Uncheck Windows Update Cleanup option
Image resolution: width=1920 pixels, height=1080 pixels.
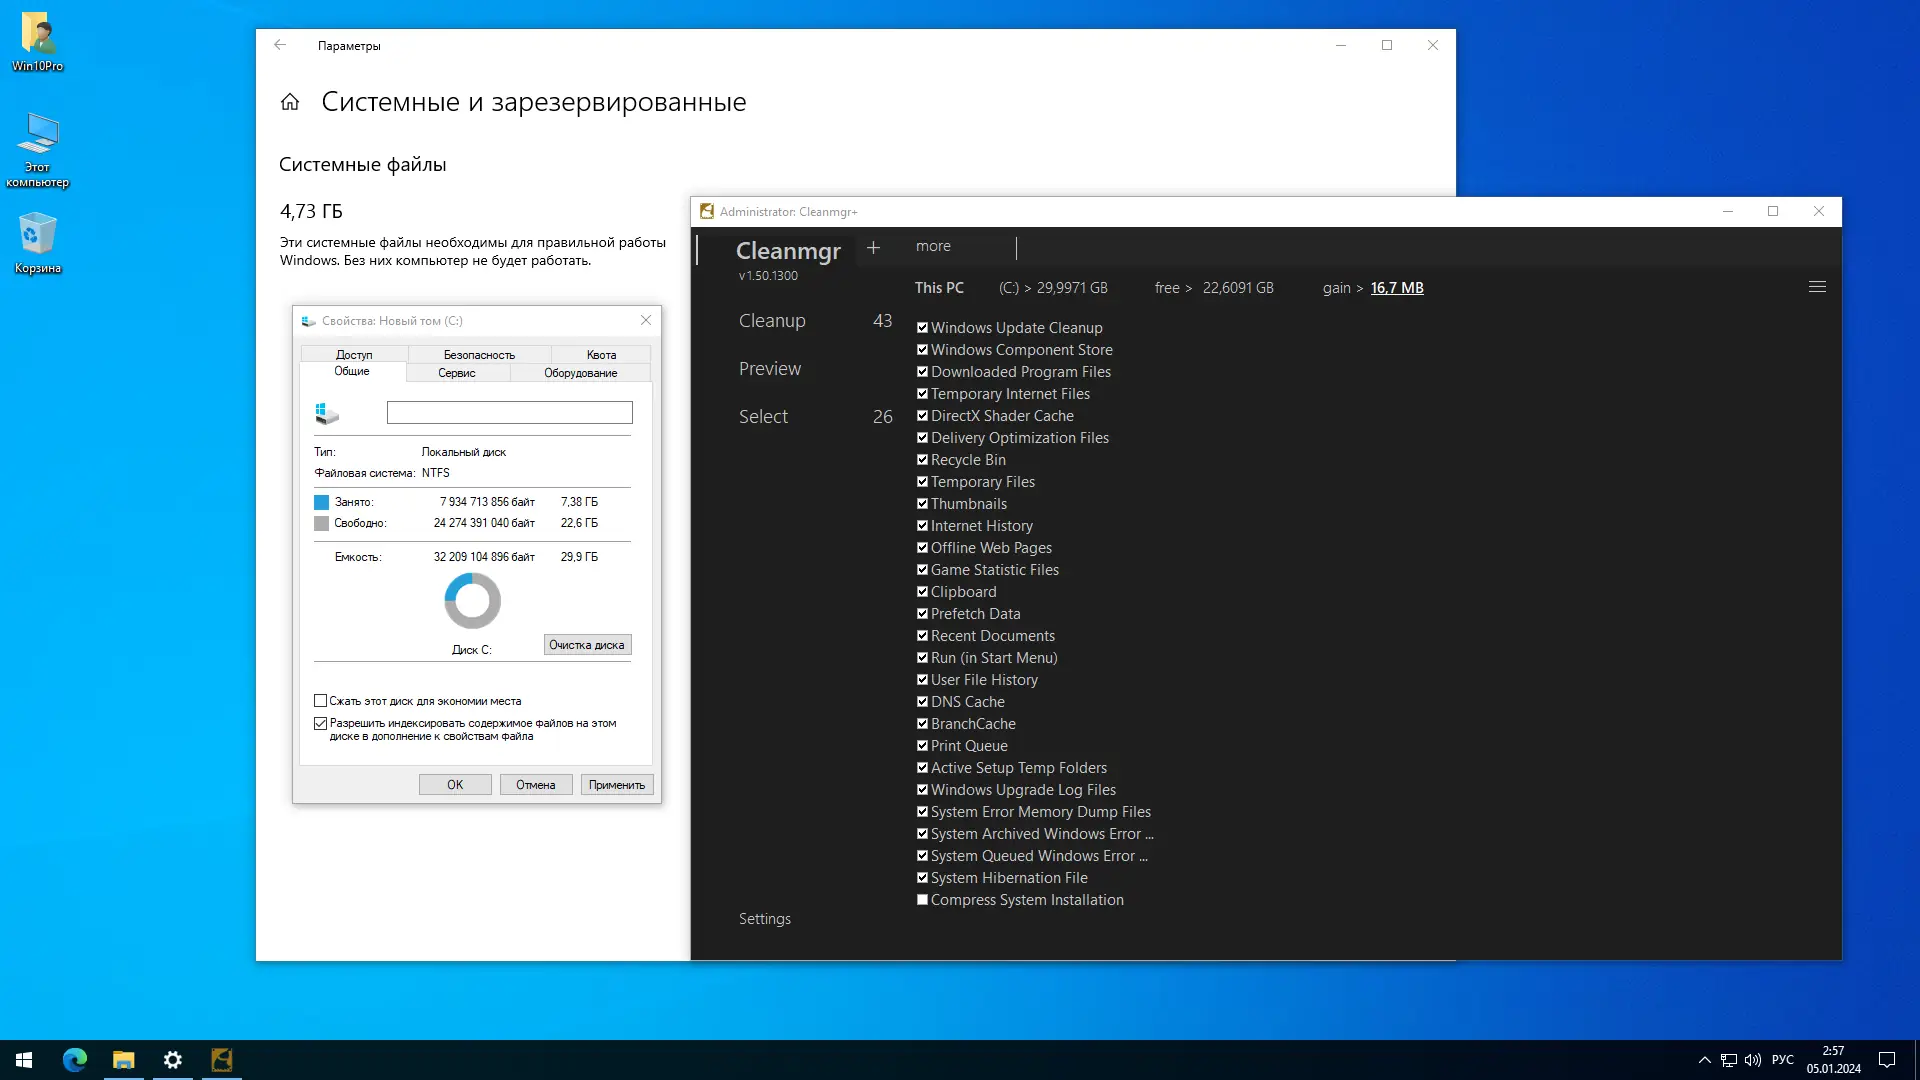[922, 328]
